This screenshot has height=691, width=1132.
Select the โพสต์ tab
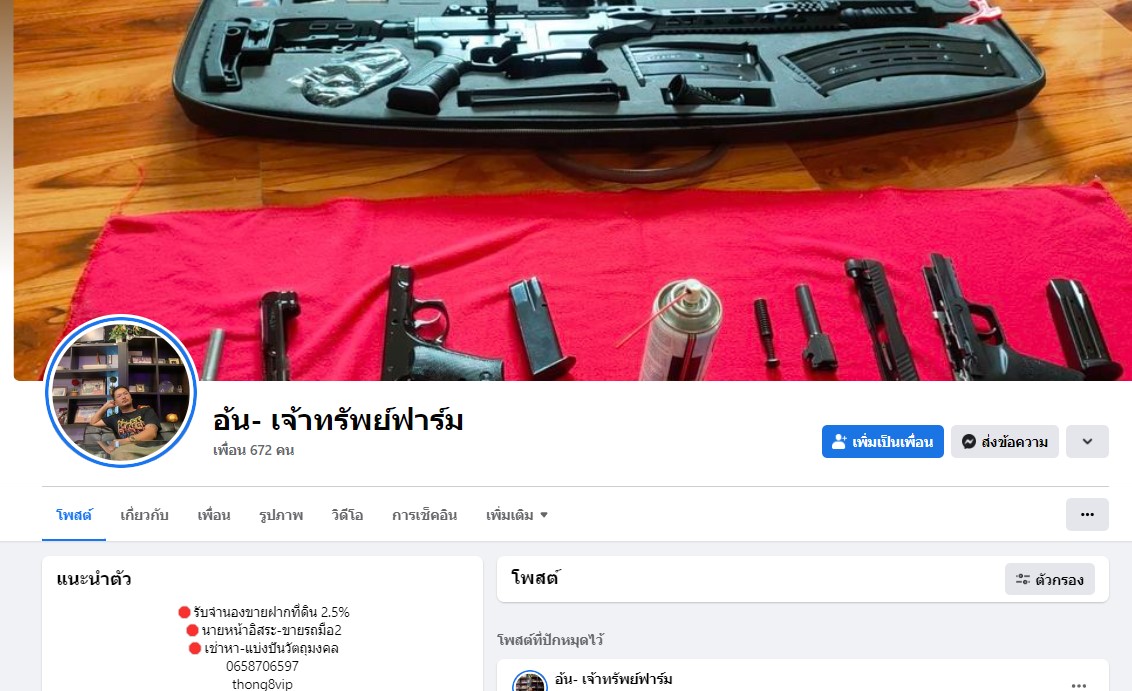click(x=74, y=515)
